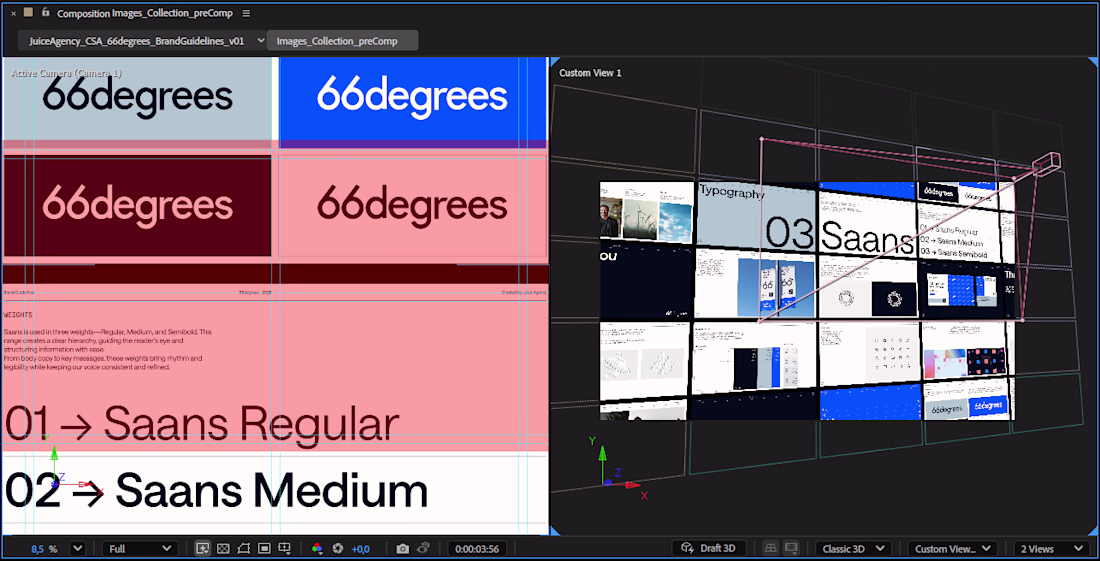Close the Composition panel tab
This screenshot has width=1100, height=561.
click(13, 13)
